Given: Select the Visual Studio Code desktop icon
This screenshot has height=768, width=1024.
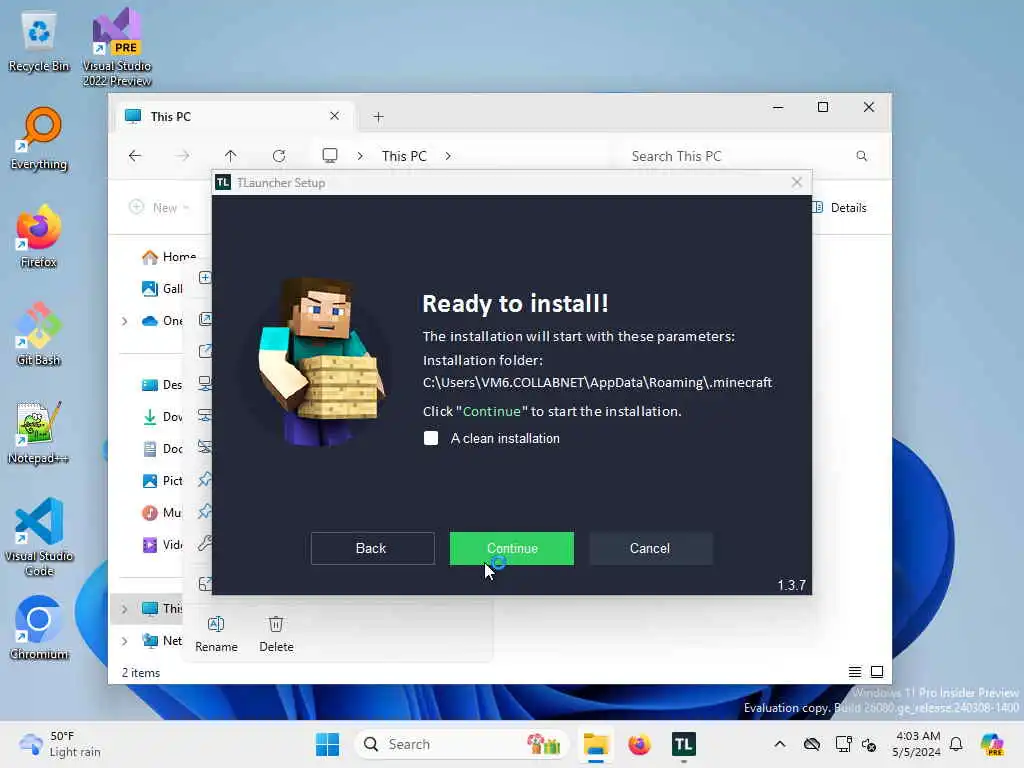Looking at the screenshot, I should pyautogui.click(x=39, y=537).
